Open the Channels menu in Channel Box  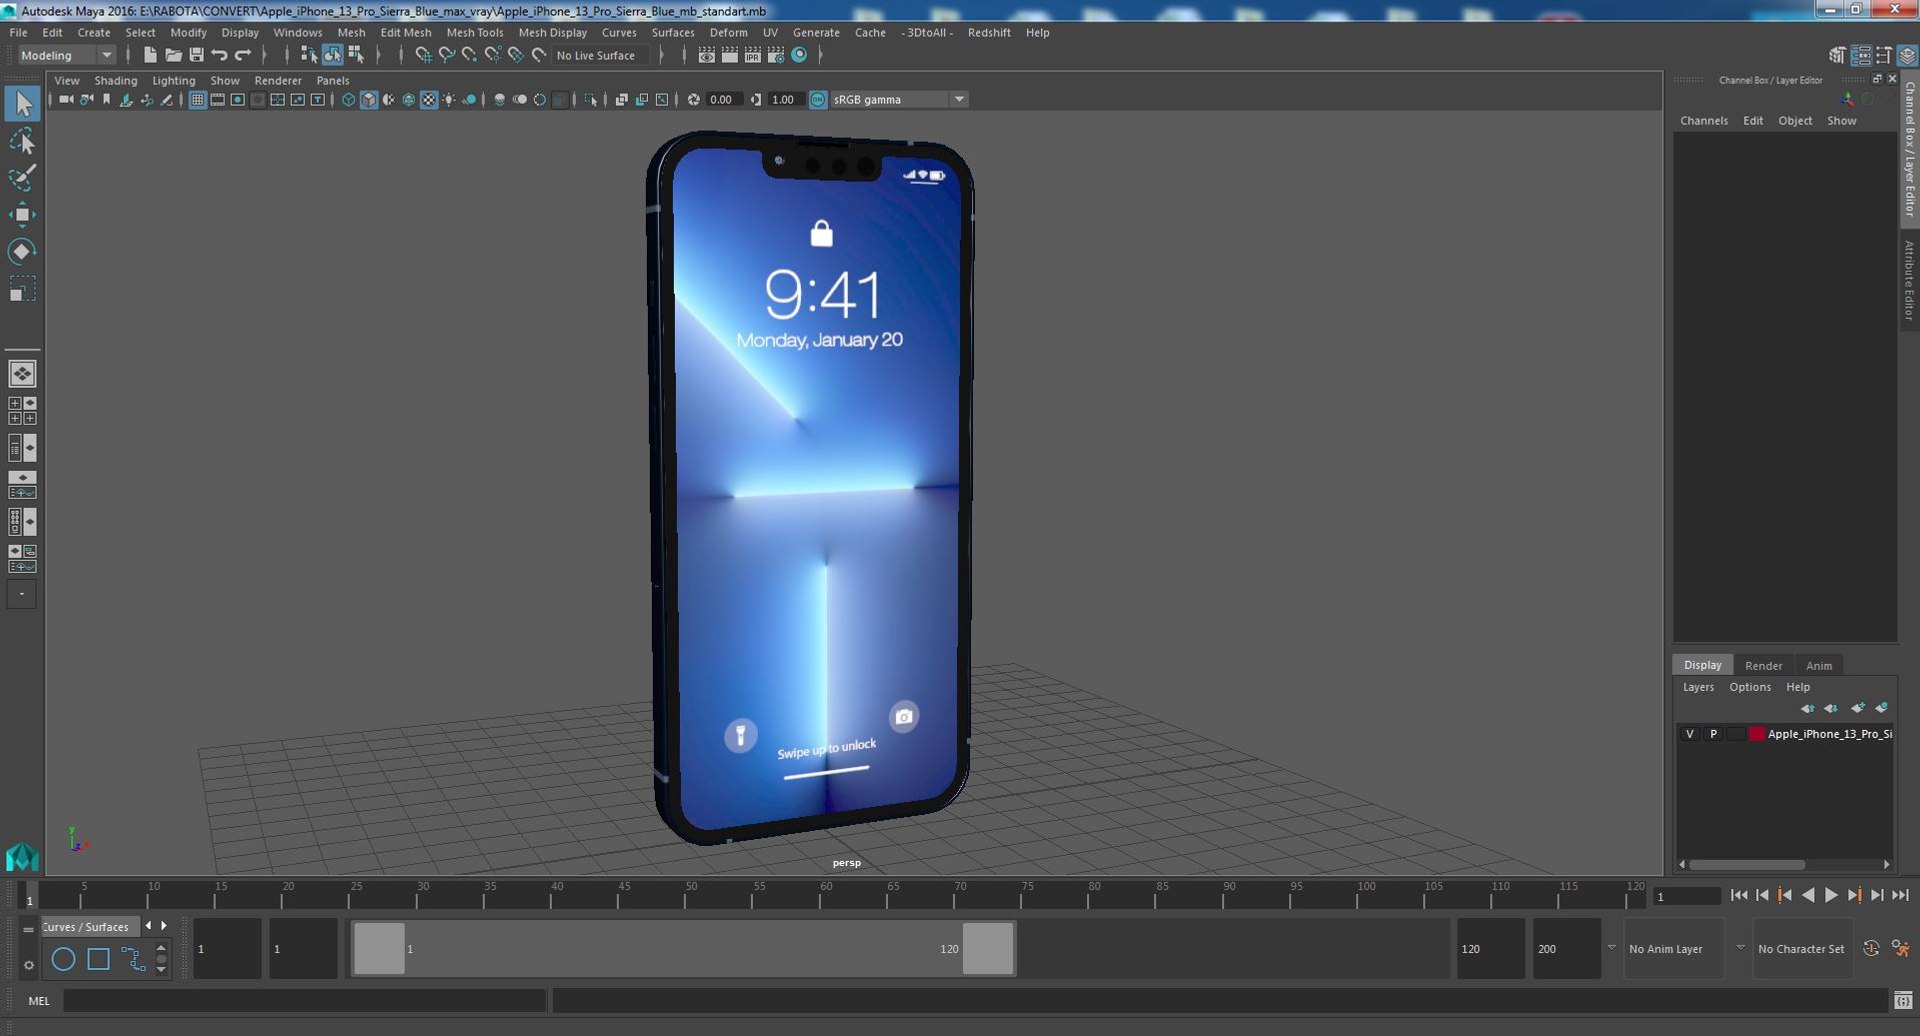click(1703, 121)
